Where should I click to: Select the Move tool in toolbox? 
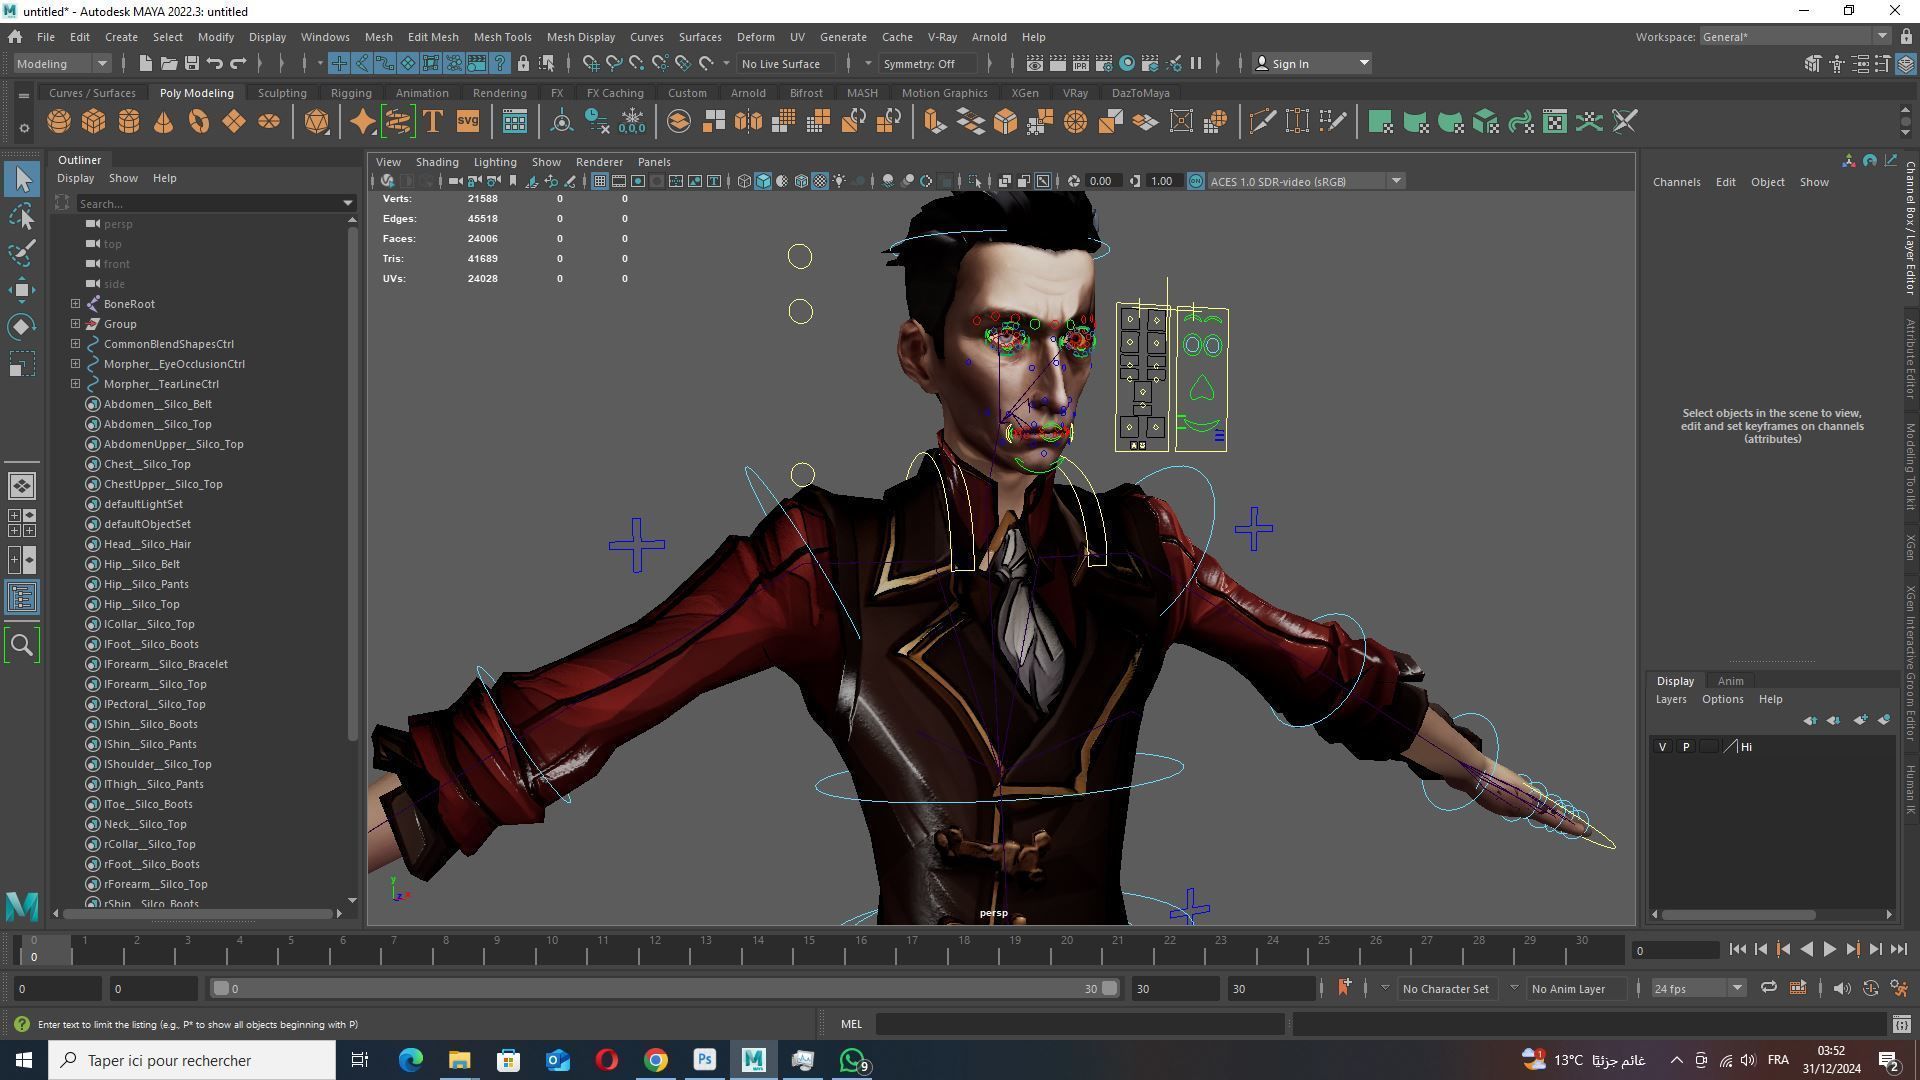point(22,290)
